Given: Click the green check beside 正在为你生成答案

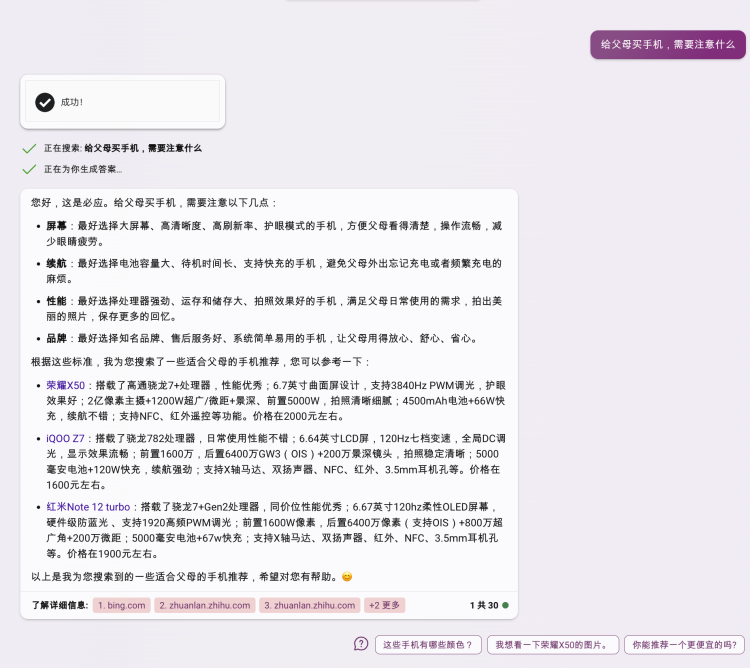Looking at the screenshot, I should point(29,169).
